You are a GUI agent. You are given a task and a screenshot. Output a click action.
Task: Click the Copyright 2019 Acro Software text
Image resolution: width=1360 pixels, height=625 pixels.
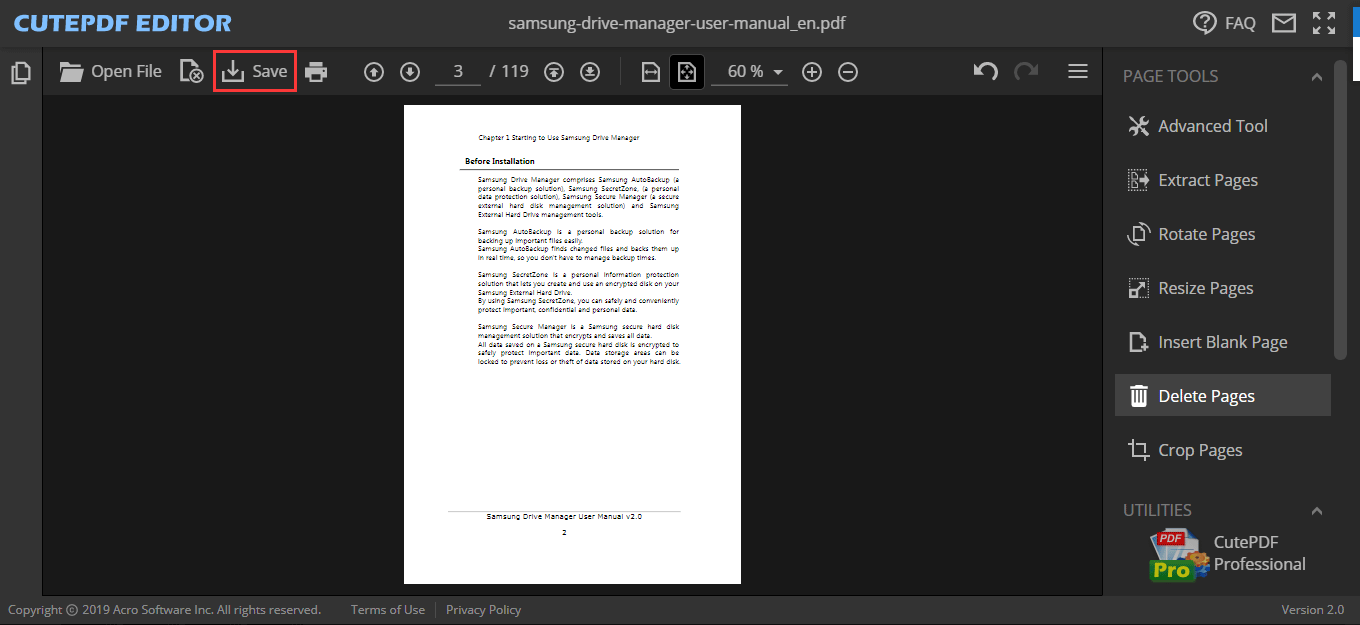(x=165, y=609)
